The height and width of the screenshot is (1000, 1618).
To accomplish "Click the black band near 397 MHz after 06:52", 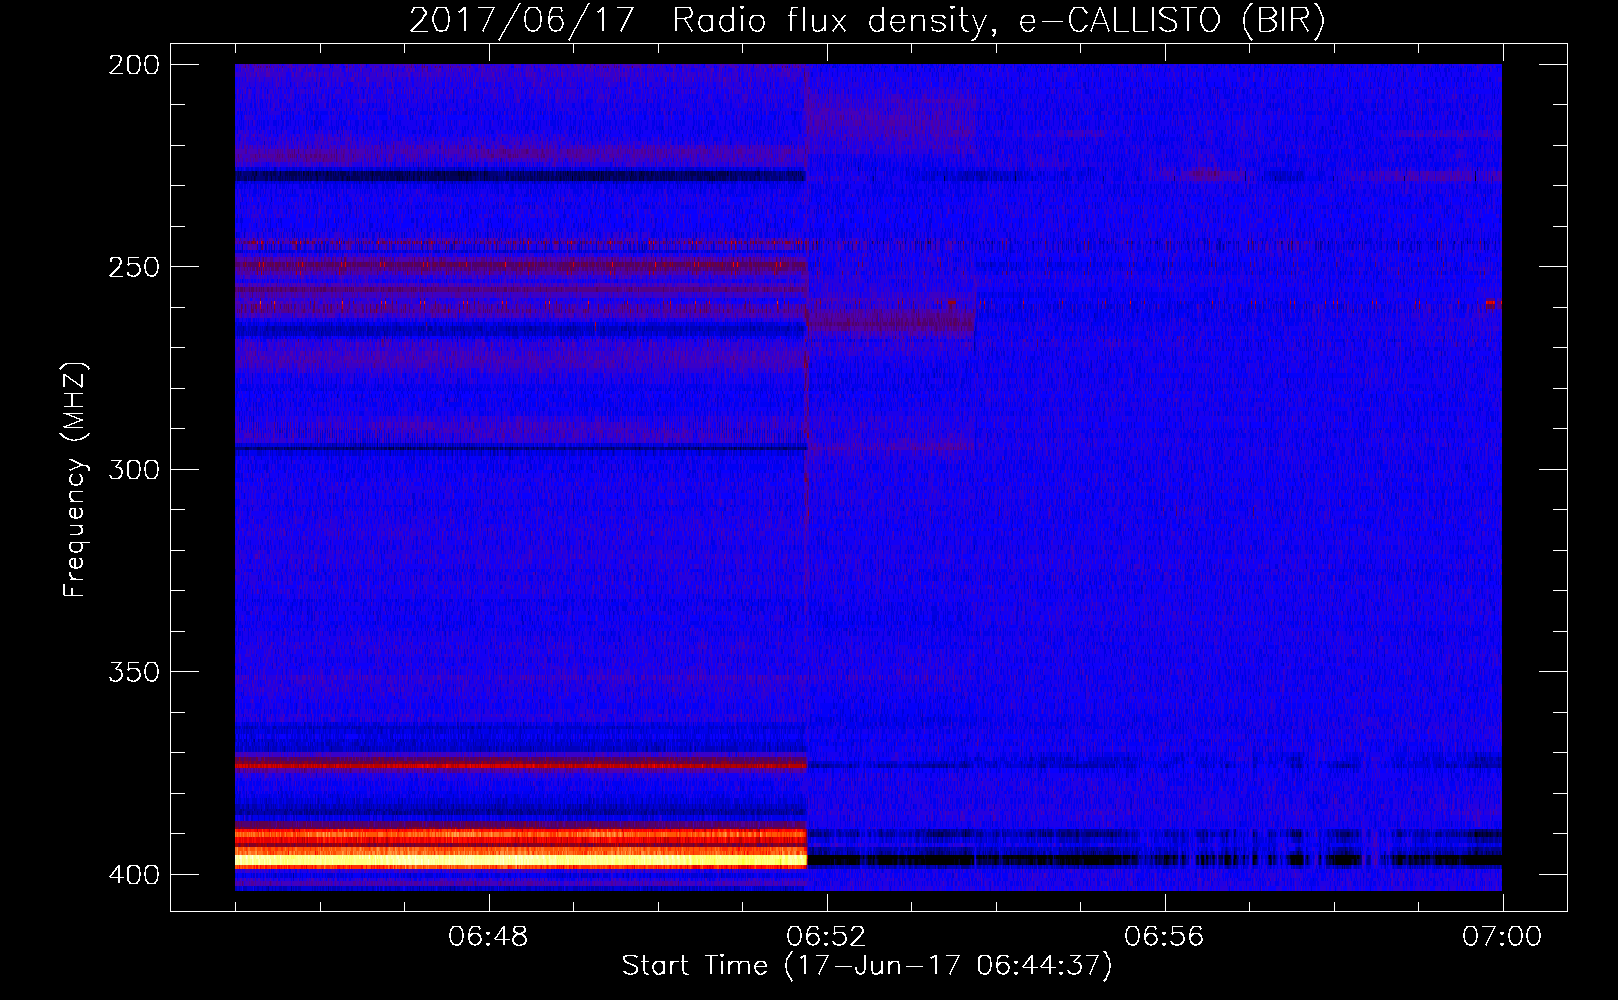I will pyautogui.click(x=1155, y=859).
